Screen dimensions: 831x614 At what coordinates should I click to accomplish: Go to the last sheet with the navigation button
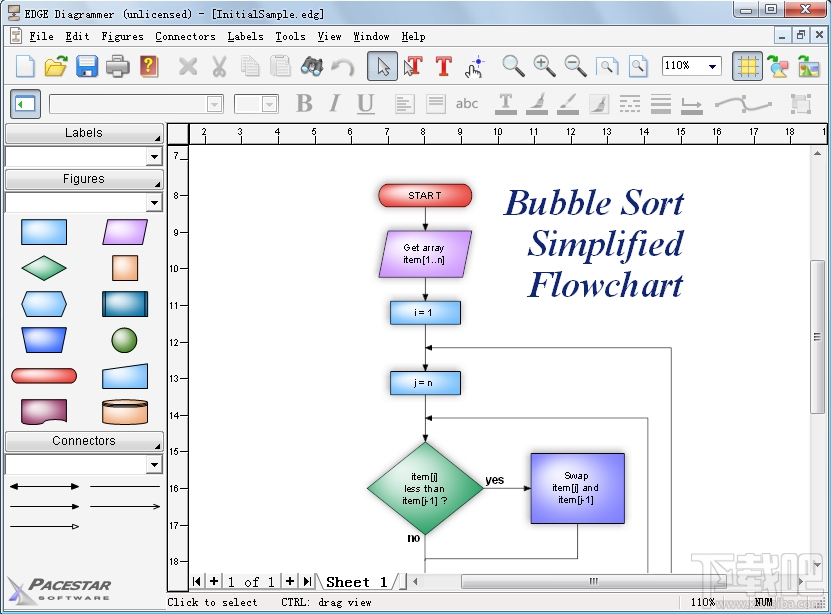pos(307,581)
